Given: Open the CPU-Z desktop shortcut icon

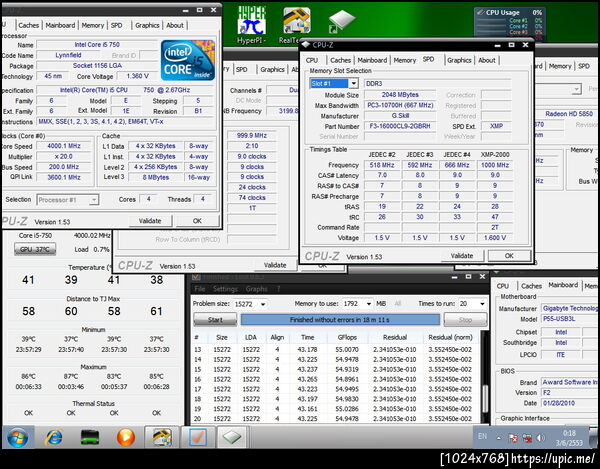Looking at the screenshot, I should point(342,21).
